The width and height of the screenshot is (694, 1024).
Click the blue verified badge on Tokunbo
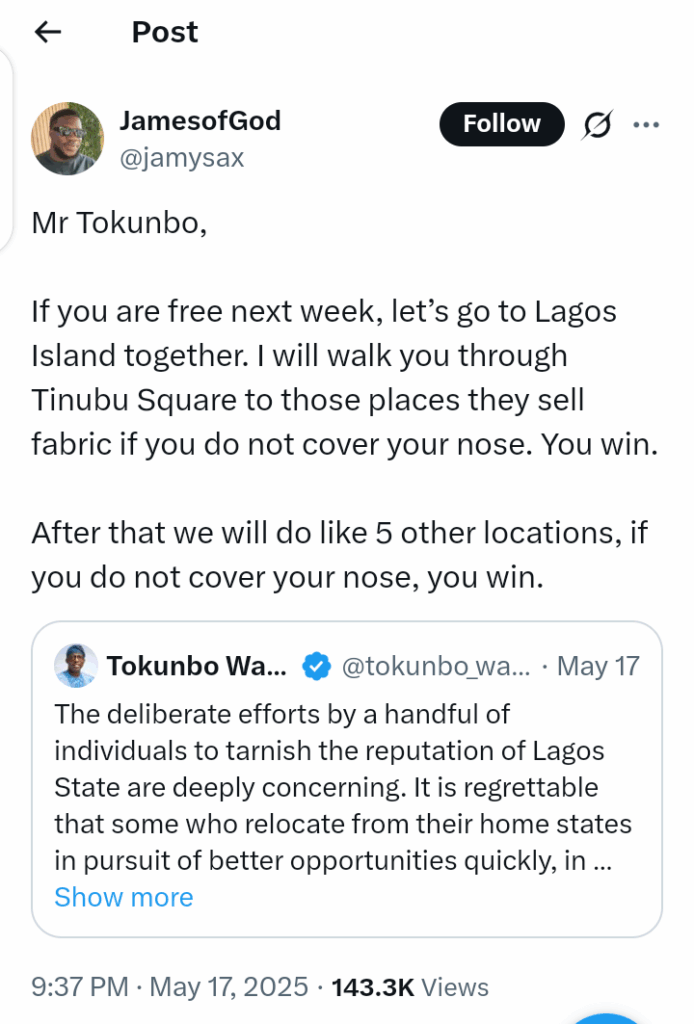point(317,666)
